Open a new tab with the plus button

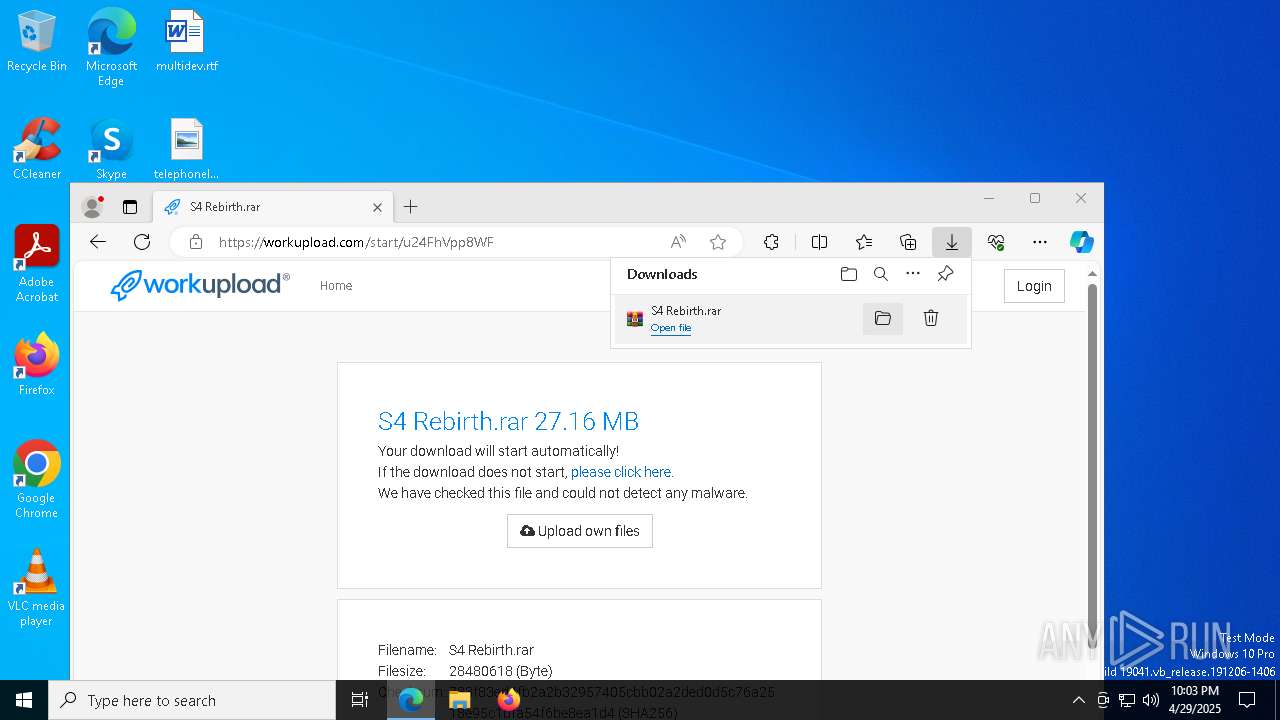tap(411, 207)
